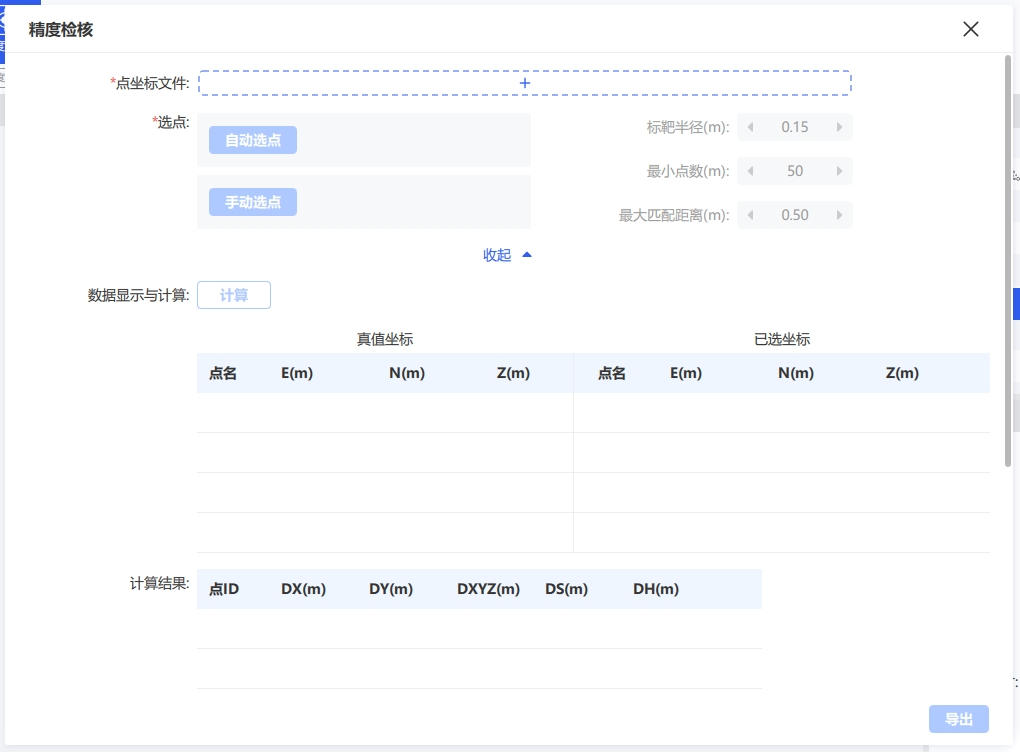Click the 真值坐标 table title
Image resolution: width=1020 pixels, height=752 pixels.
click(x=384, y=340)
